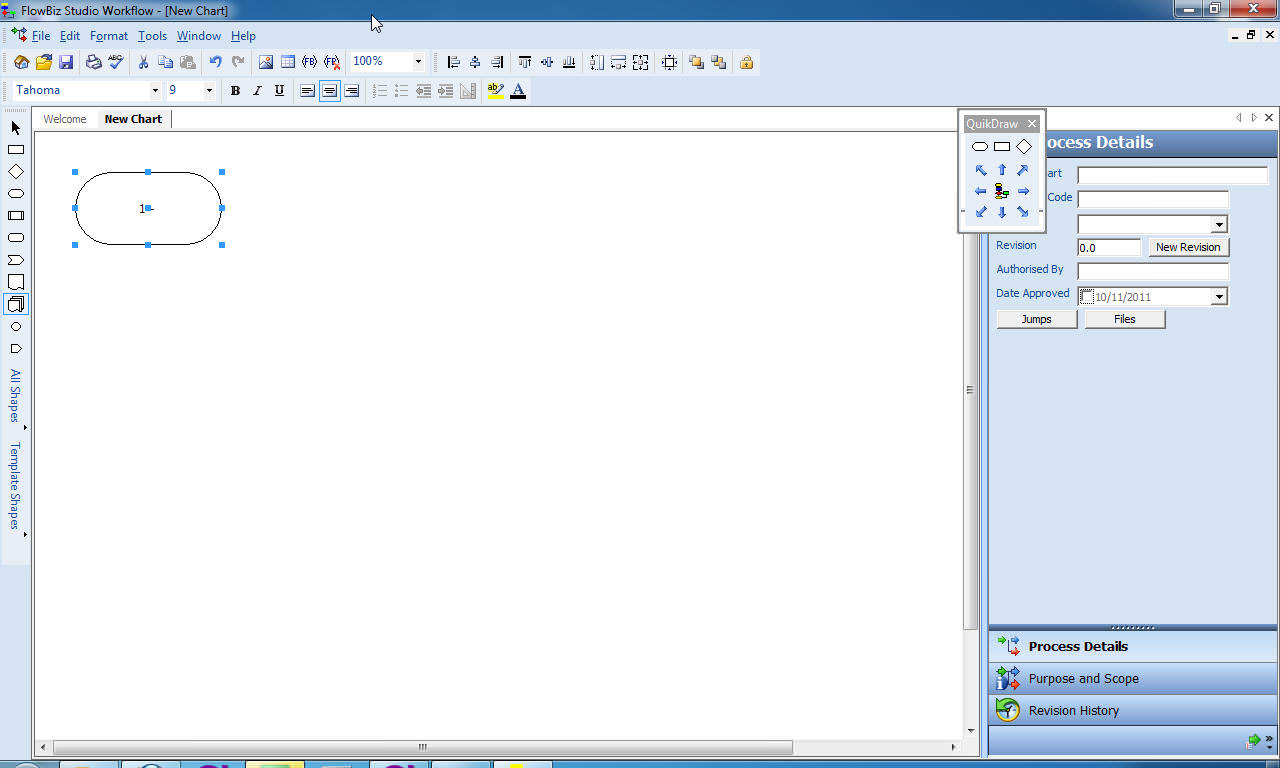Click the New Revision button
The image size is (1280, 768).
click(x=1188, y=247)
